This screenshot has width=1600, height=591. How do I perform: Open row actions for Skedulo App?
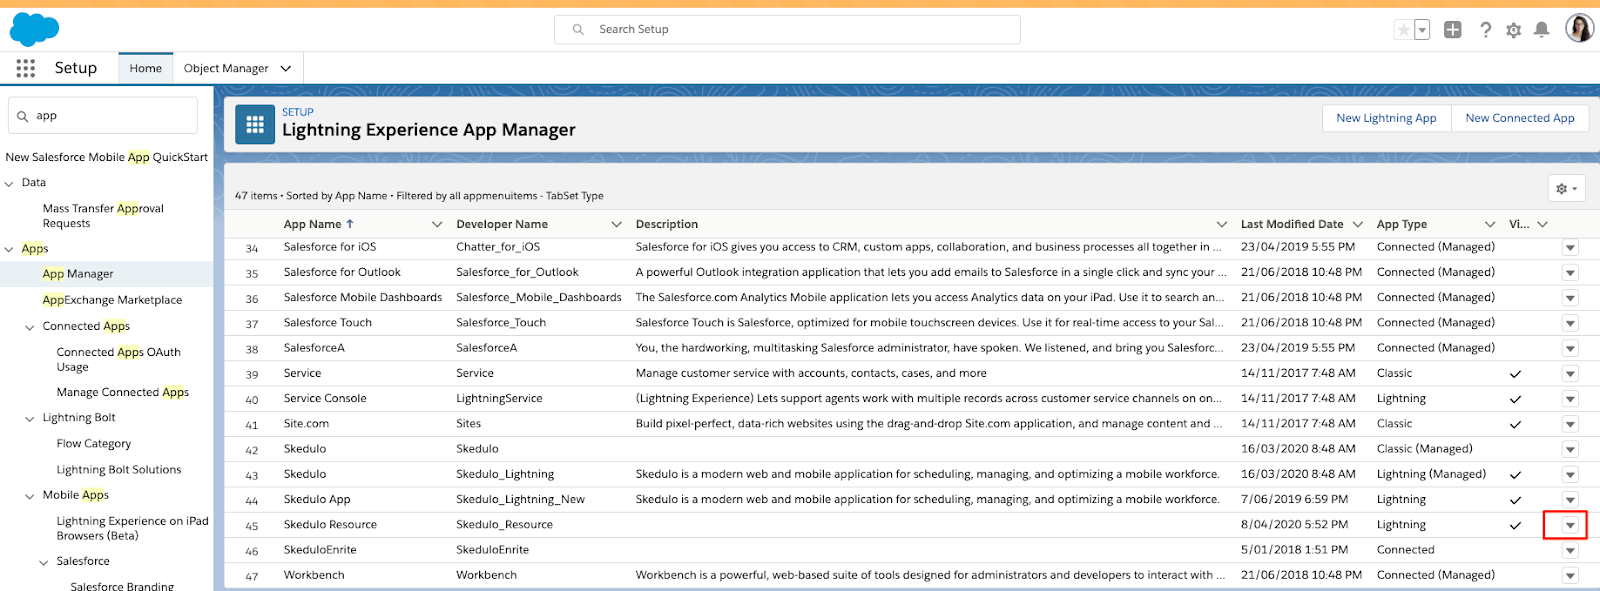pyautogui.click(x=1570, y=500)
